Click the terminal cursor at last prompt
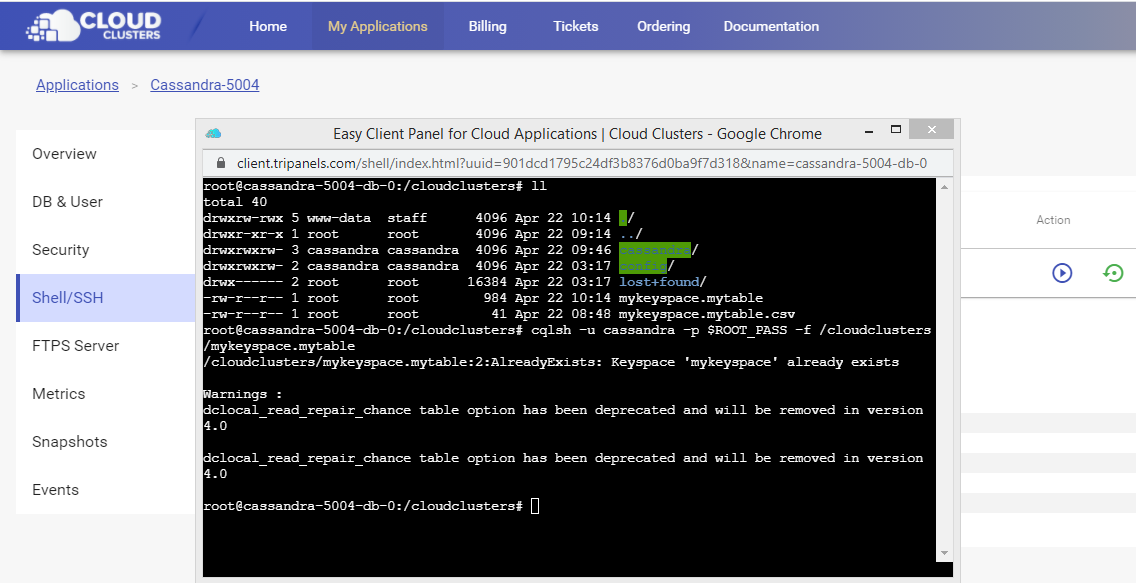 coord(535,506)
